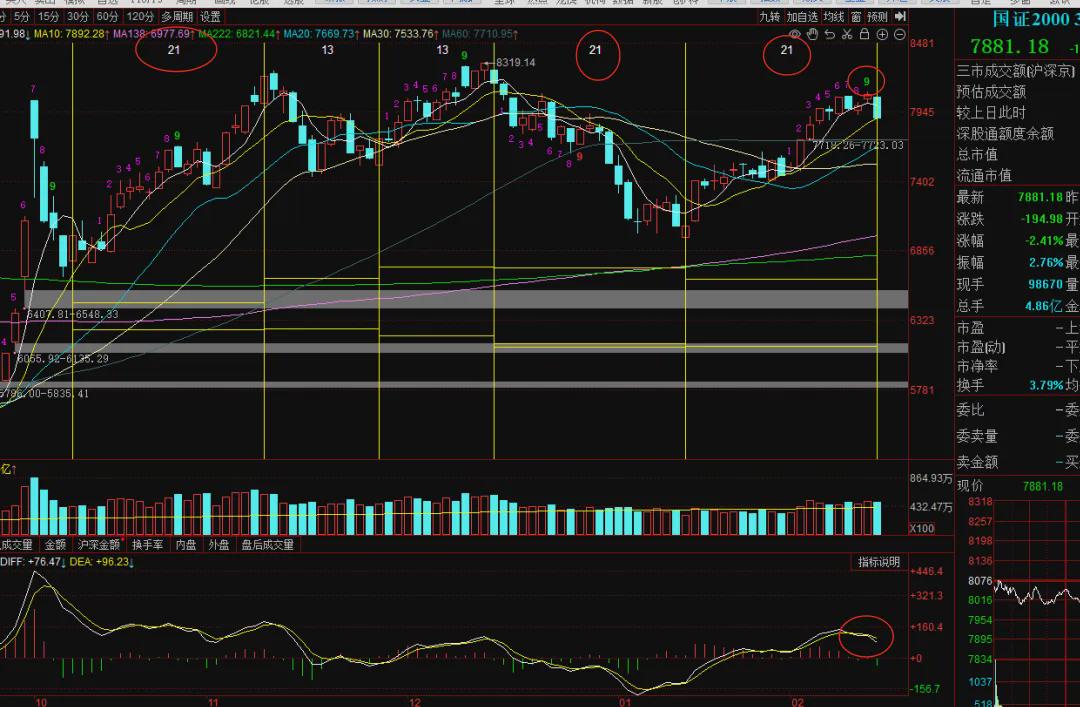The height and width of the screenshot is (707, 1080).
Task: Click the MA30: 7533.76 label
Action: click(x=401, y=34)
